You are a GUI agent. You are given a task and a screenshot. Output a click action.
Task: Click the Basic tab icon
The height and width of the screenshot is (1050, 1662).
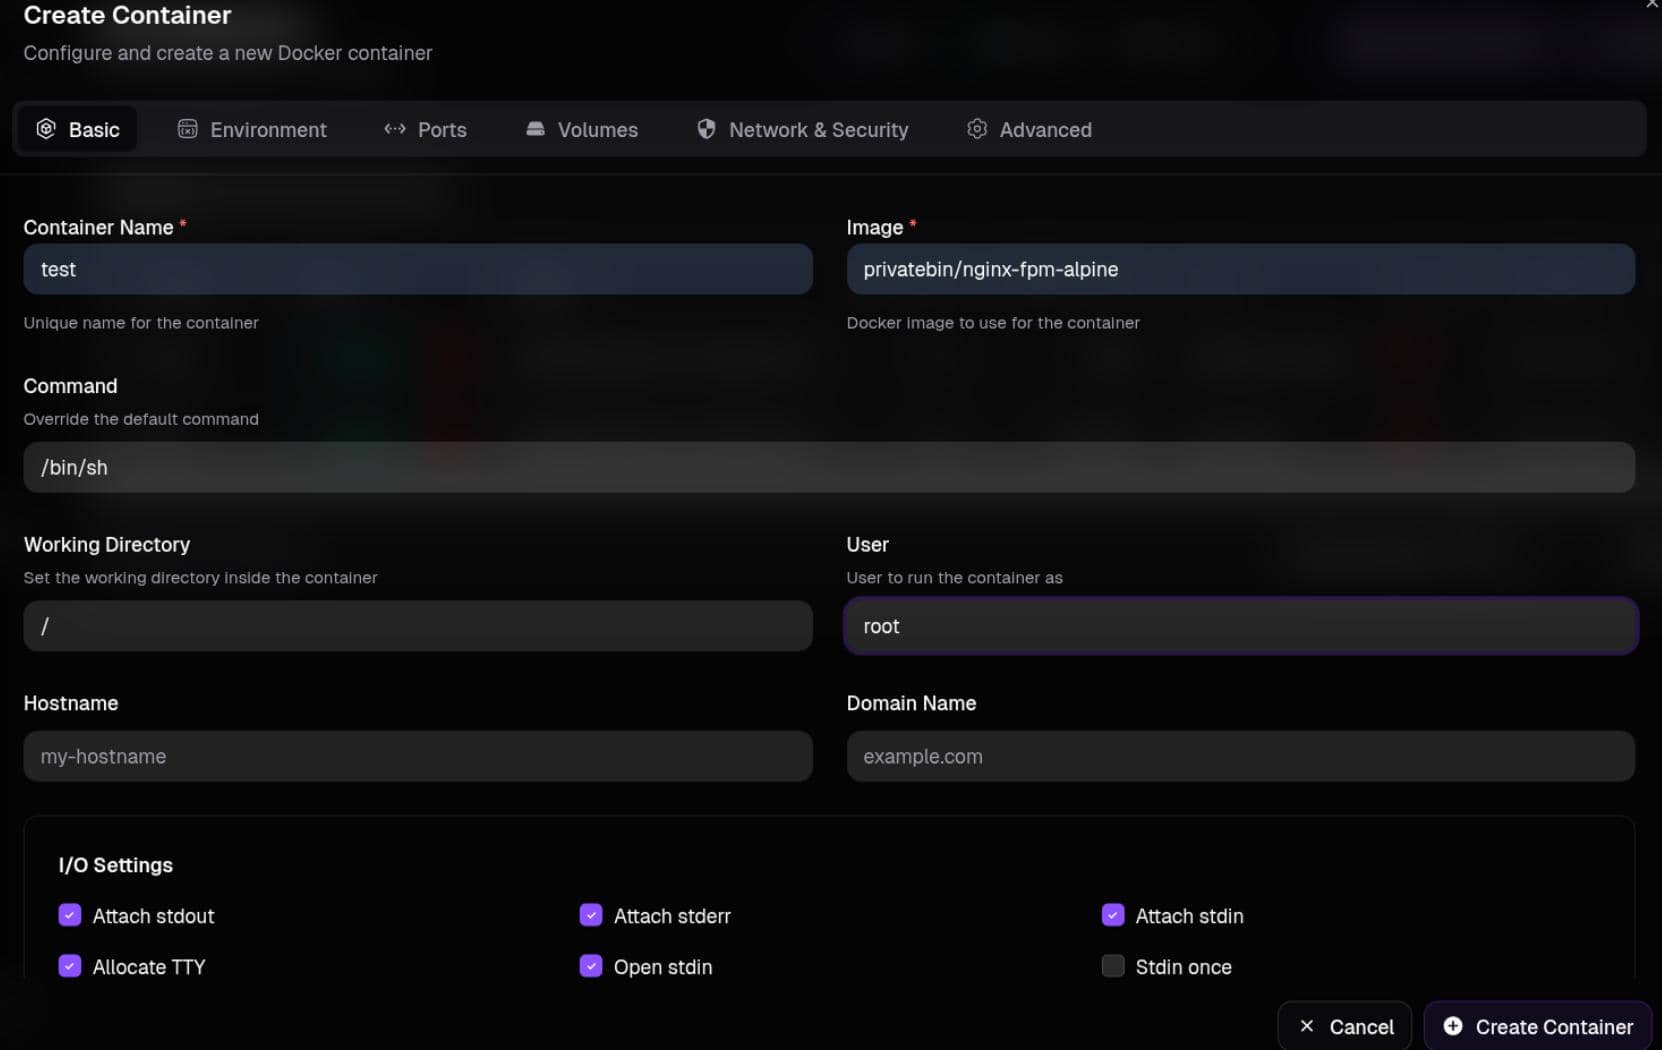pos(46,129)
